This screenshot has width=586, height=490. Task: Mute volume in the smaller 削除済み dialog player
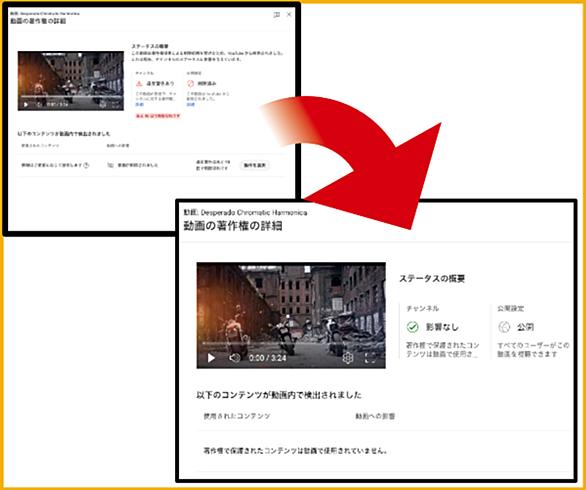[x=39, y=105]
